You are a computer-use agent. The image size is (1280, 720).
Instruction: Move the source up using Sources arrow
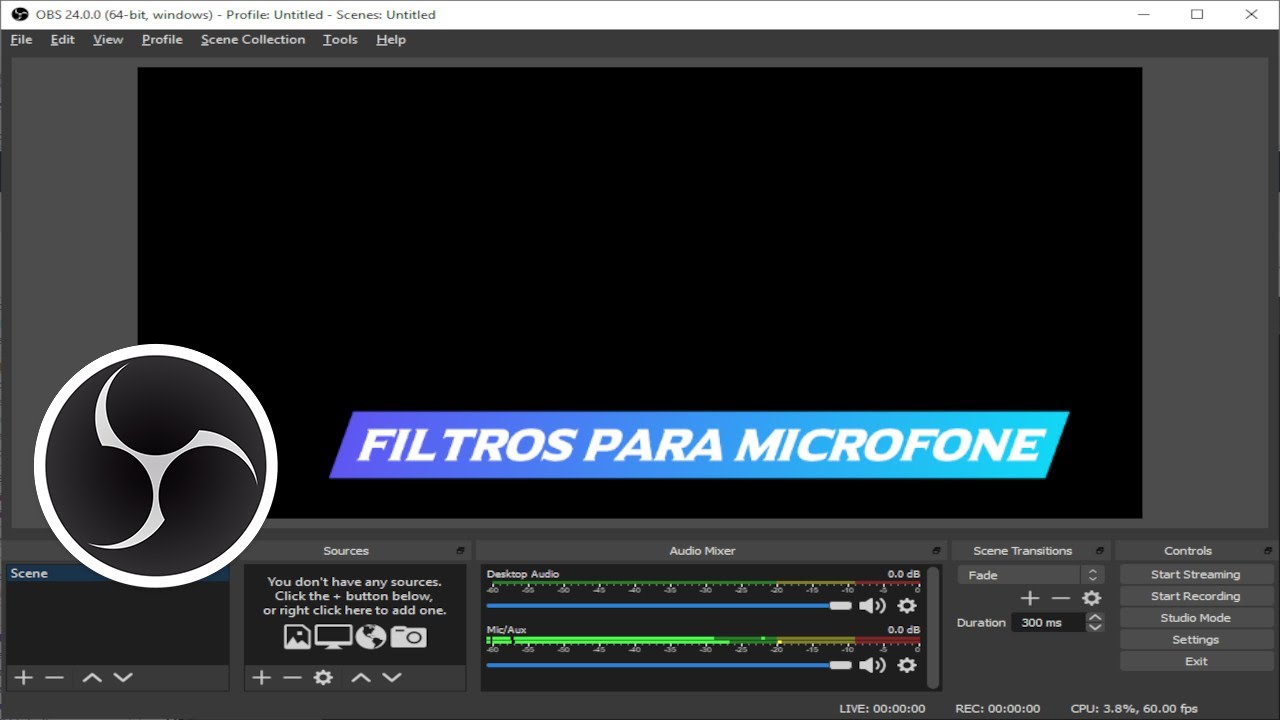[361, 677]
